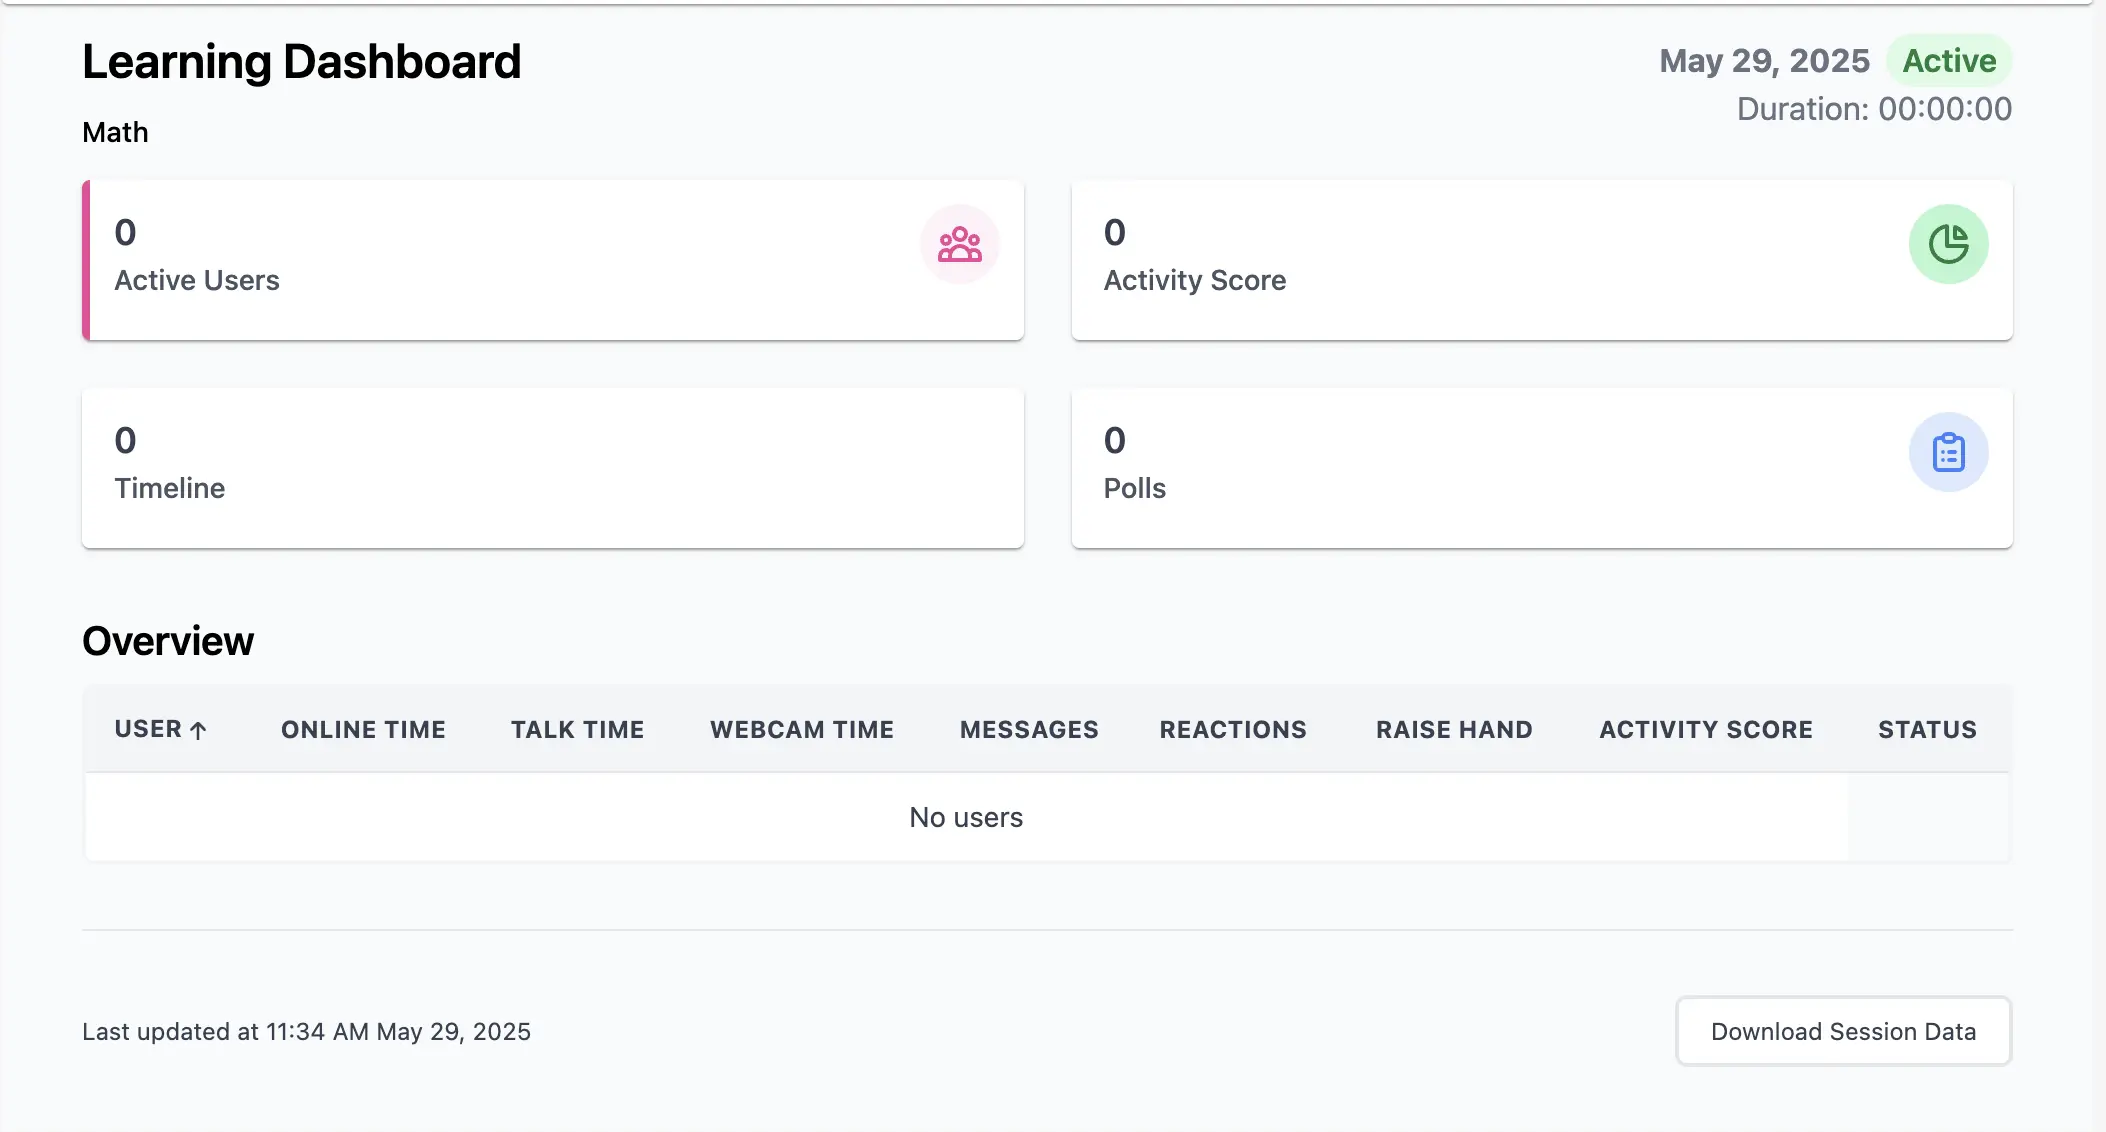Click the blue Polls clipboard icon
Screen dimensions: 2106x1132
(1948, 452)
